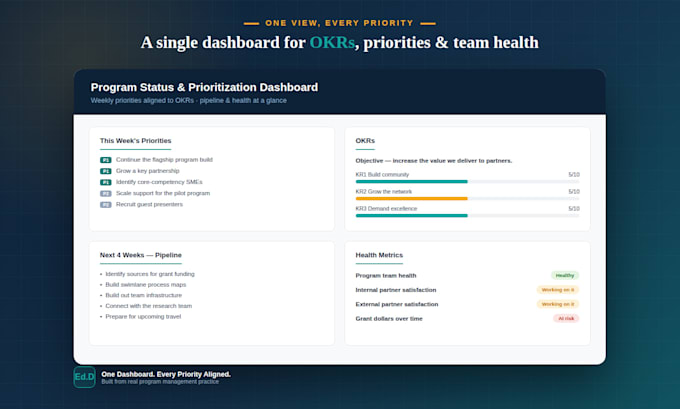680x409 pixels.
Task: Click the KR2 Grow the network progress bar
Action: [x=467, y=199]
